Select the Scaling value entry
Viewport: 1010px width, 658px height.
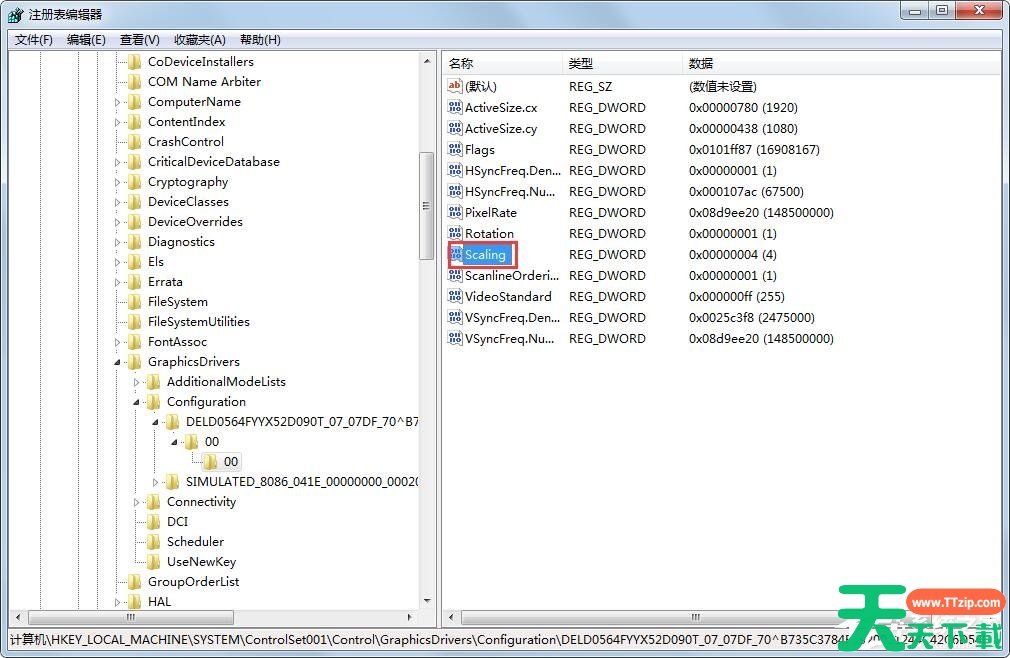coord(485,255)
